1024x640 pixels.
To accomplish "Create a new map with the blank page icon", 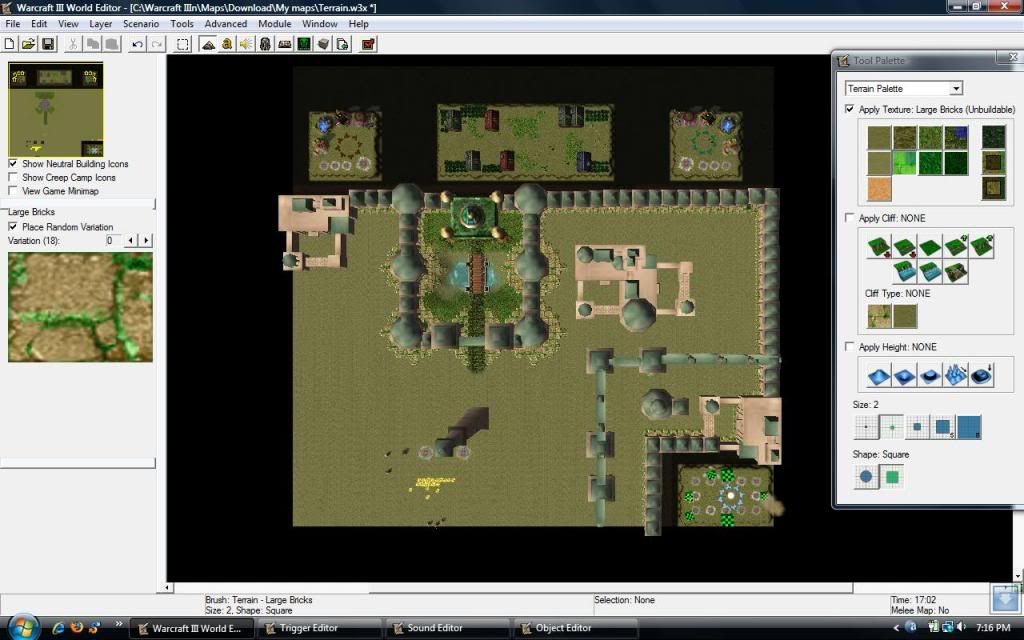I will click(10, 44).
